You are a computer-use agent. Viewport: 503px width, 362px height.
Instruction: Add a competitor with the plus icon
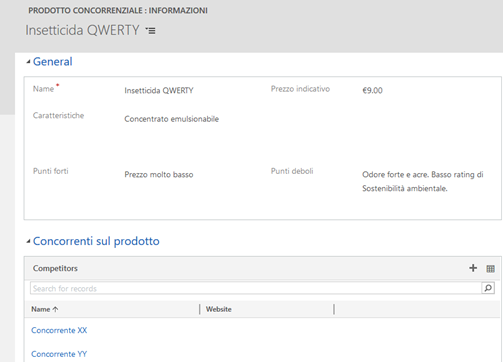click(x=473, y=268)
